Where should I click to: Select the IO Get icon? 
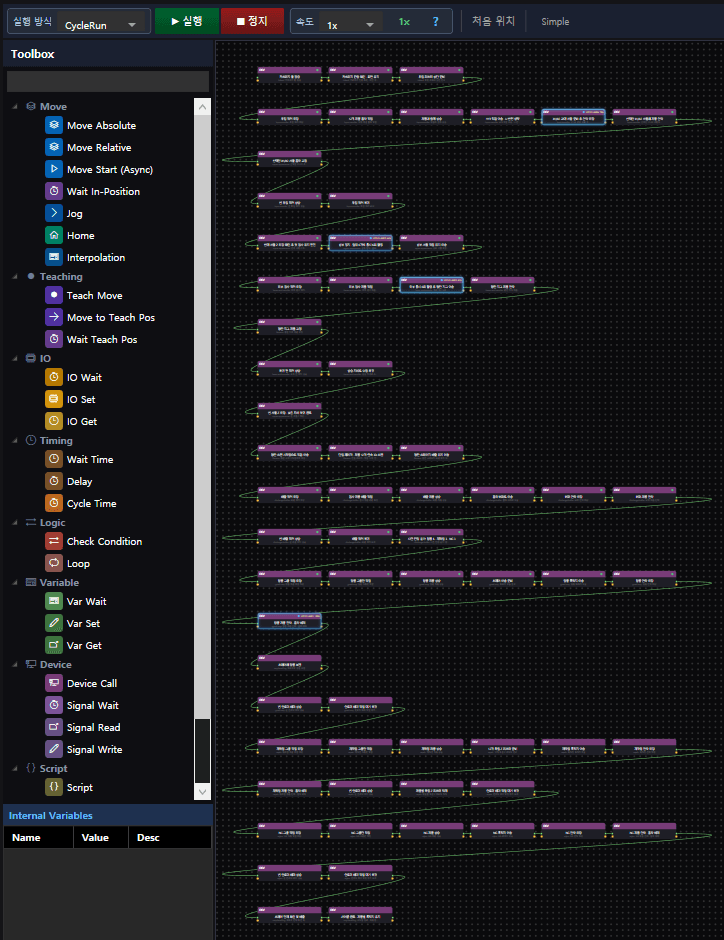point(54,421)
